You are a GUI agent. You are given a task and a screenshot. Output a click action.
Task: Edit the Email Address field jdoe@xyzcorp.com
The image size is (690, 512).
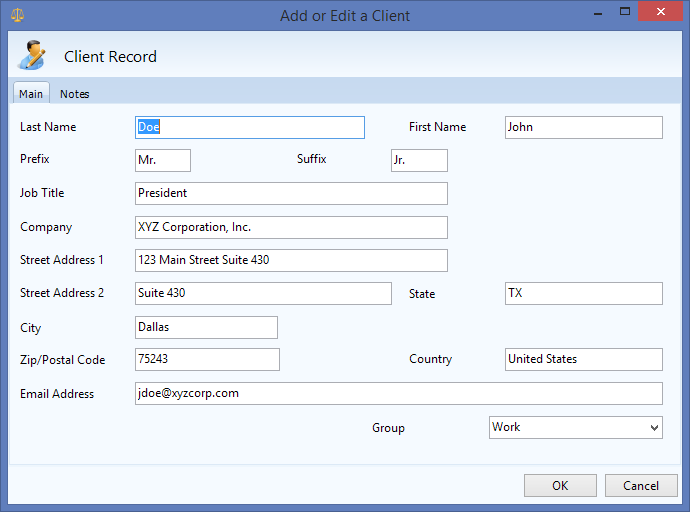(399, 393)
